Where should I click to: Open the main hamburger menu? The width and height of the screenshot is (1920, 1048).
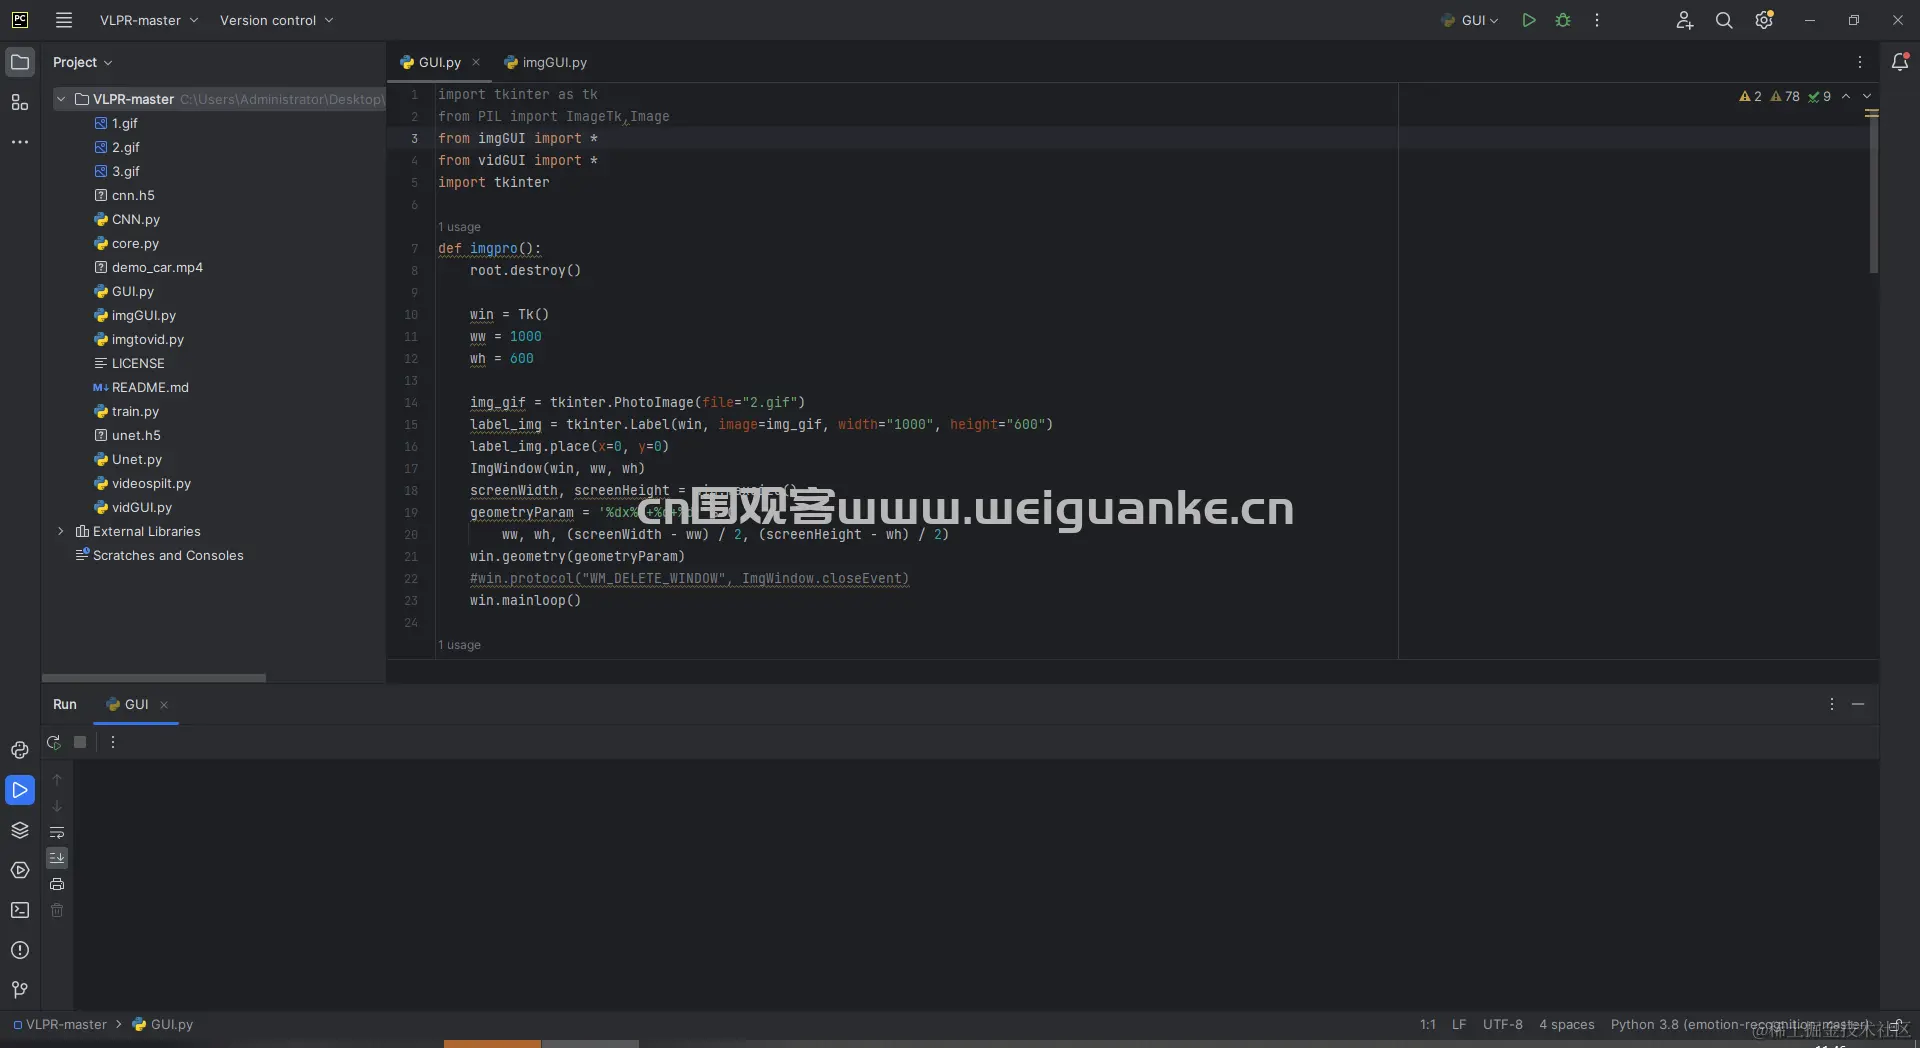click(64, 20)
